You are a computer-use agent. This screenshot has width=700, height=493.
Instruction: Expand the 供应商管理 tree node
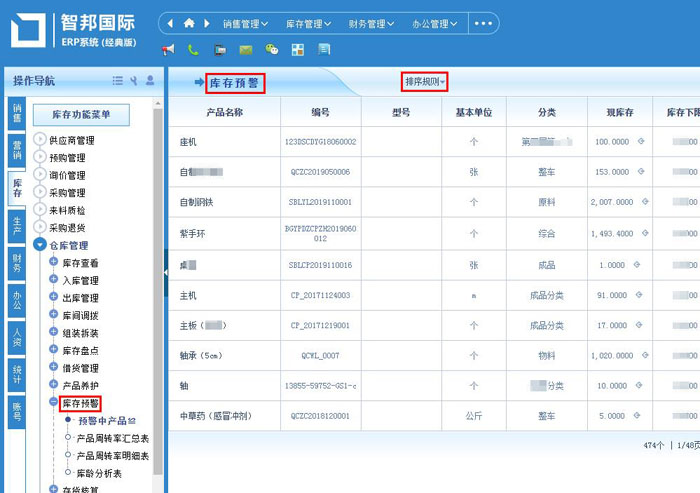(x=40, y=140)
